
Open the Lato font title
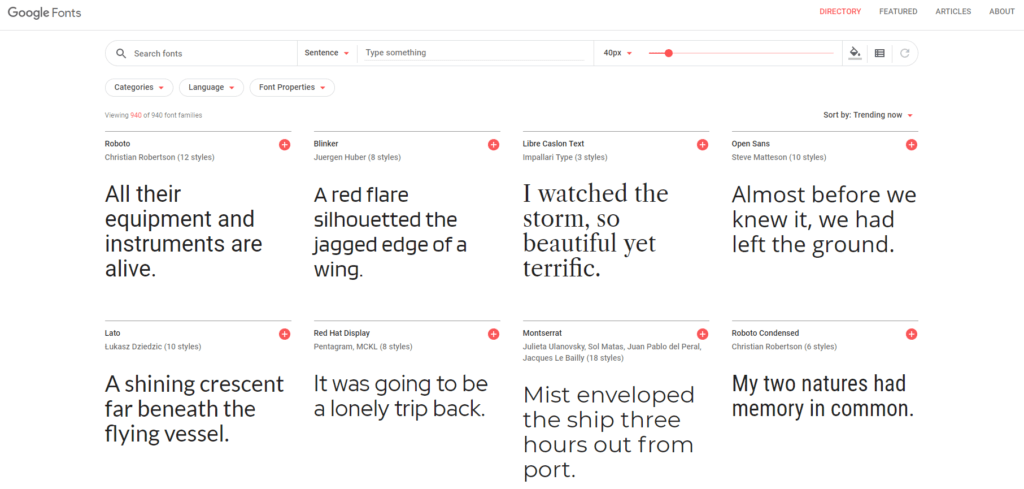point(112,333)
